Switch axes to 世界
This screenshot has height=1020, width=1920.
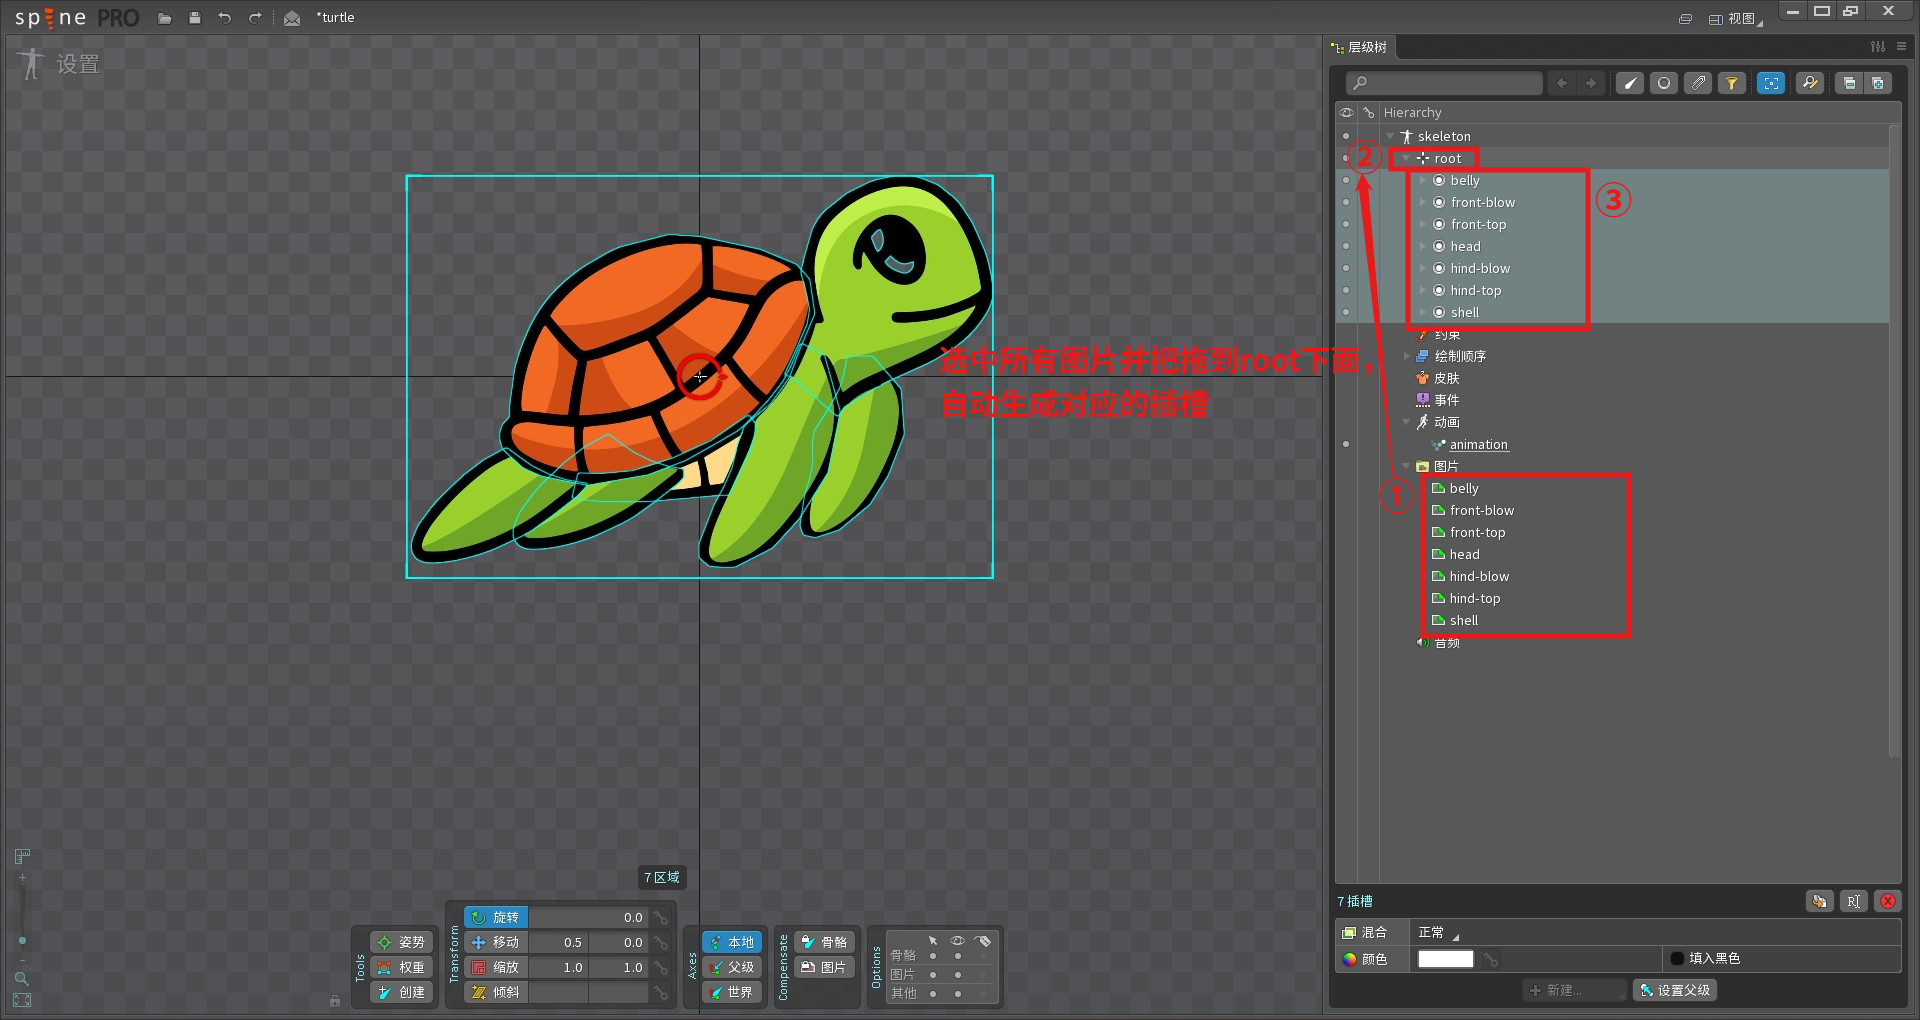(731, 992)
